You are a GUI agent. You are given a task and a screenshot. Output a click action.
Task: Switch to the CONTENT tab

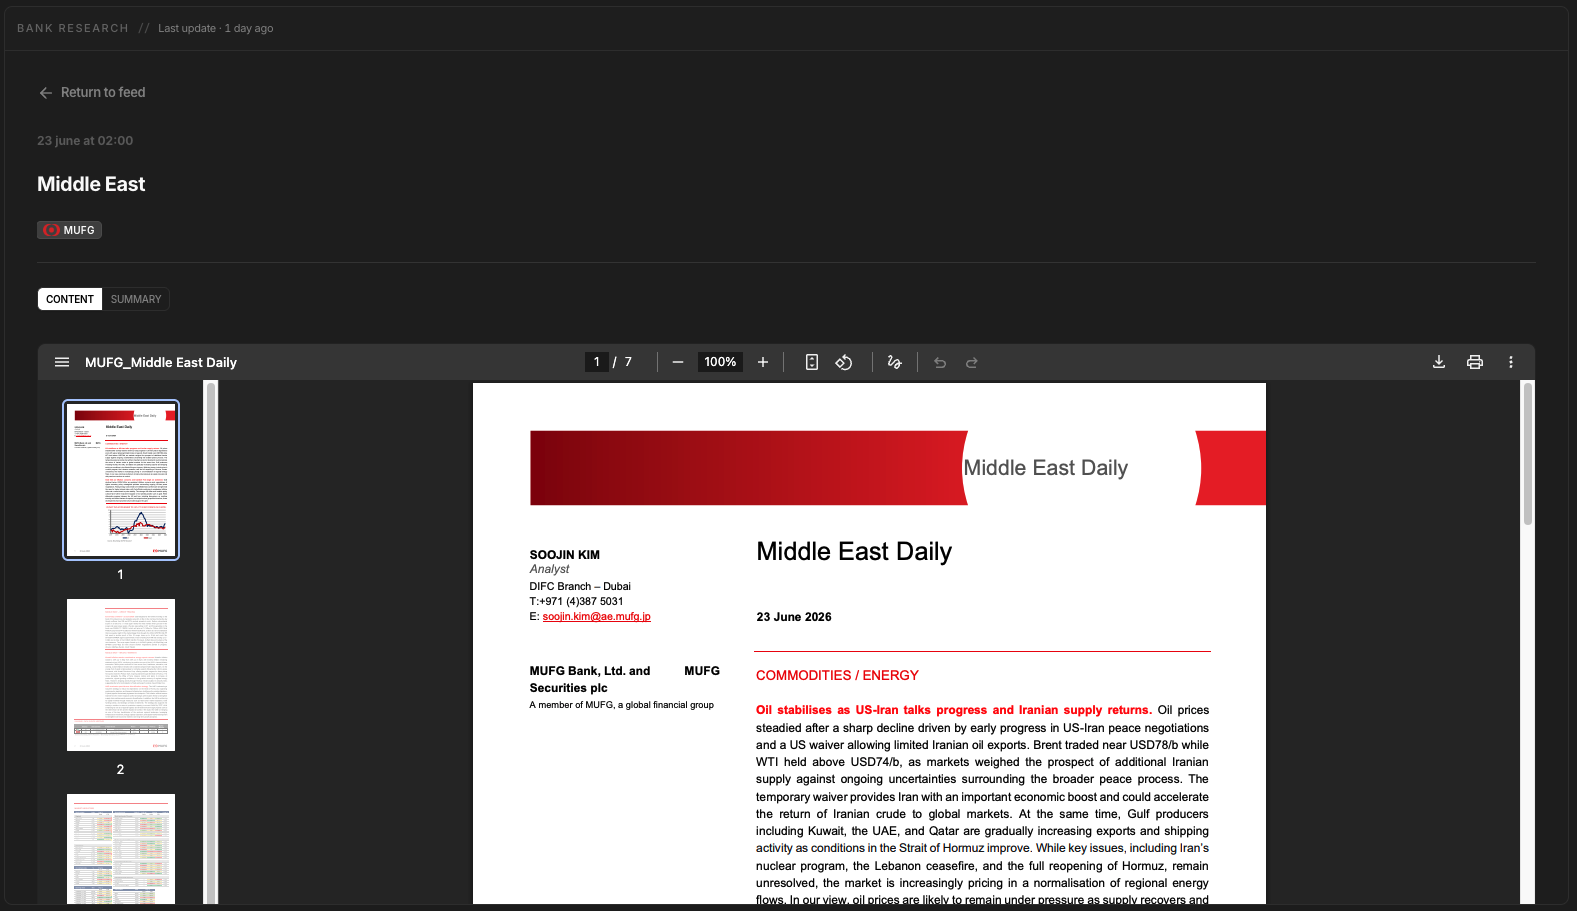[x=70, y=299]
